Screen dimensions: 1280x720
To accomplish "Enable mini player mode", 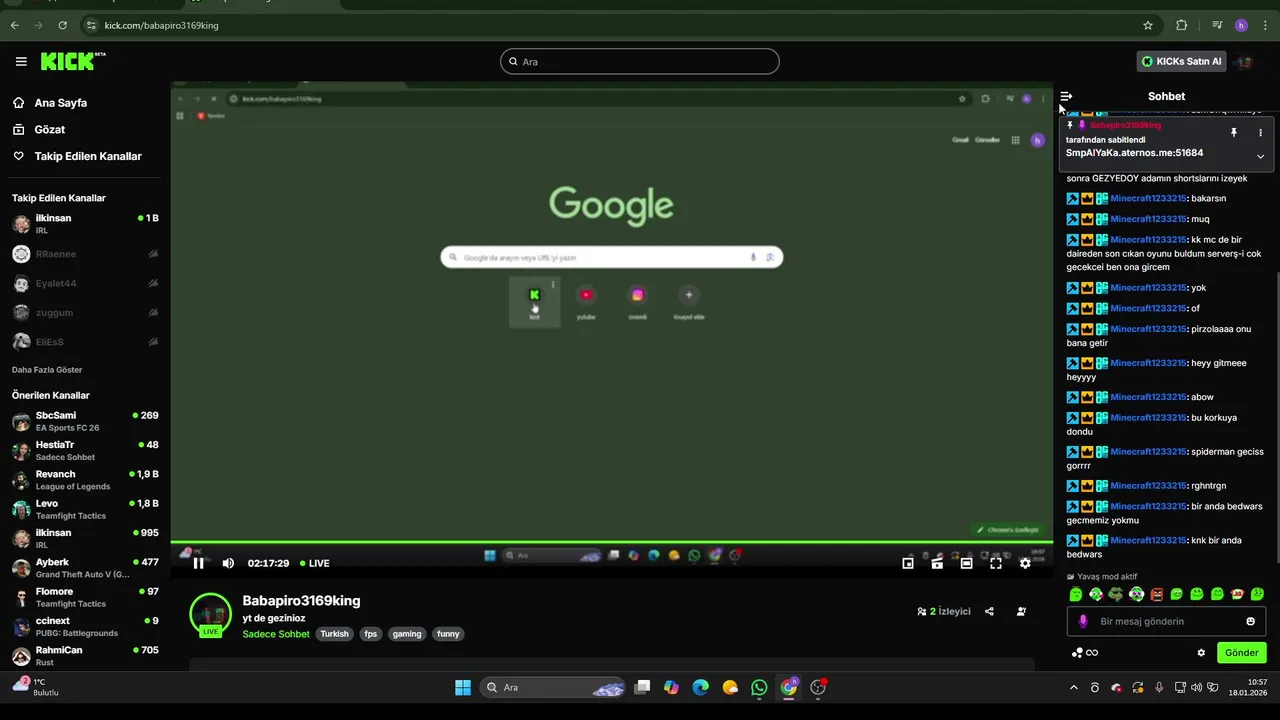I will 908,563.
